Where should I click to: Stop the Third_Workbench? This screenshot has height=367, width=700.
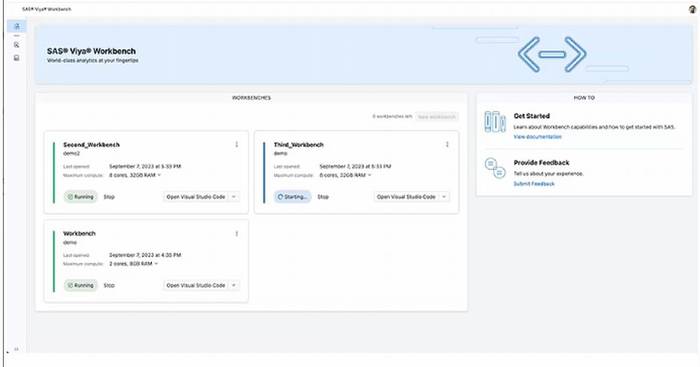pos(323,197)
